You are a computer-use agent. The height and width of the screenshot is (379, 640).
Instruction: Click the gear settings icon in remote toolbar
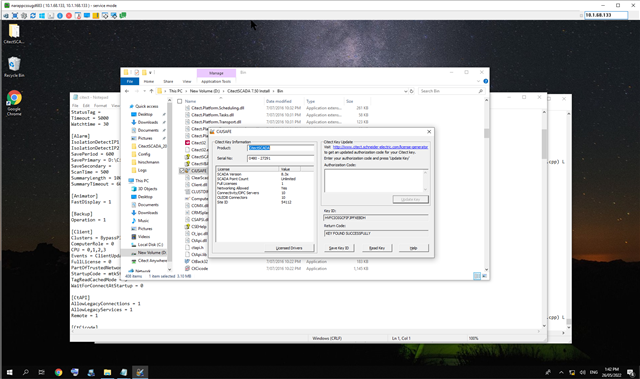[24, 16]
